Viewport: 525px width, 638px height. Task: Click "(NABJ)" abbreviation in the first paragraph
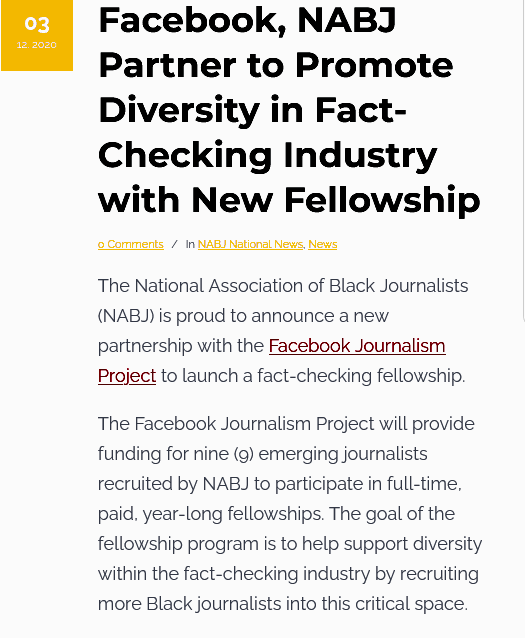tap(126, 316)
